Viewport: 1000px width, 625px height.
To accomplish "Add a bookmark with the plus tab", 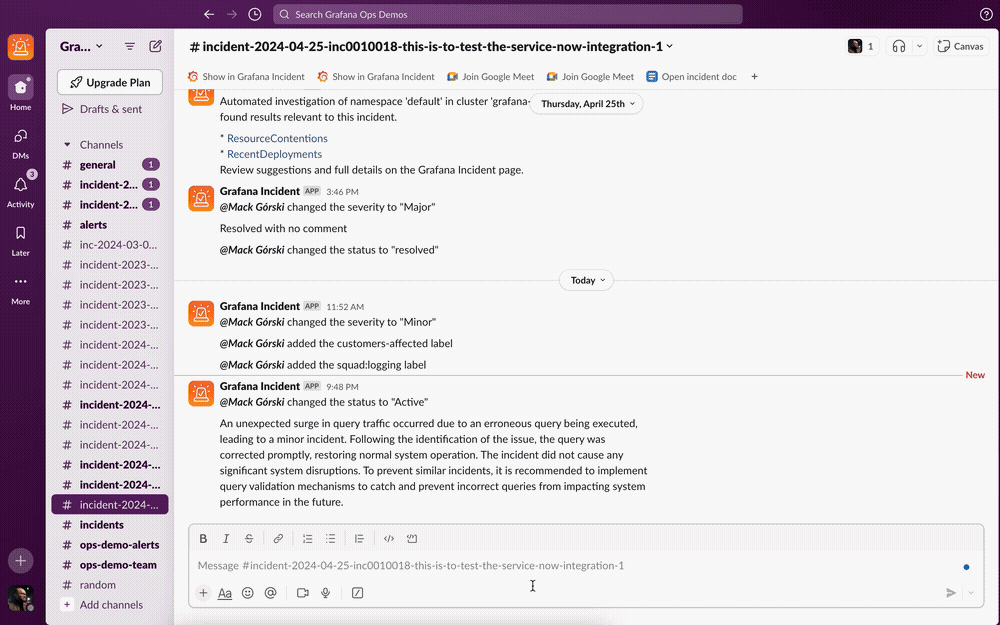I will tap(754, 77).
